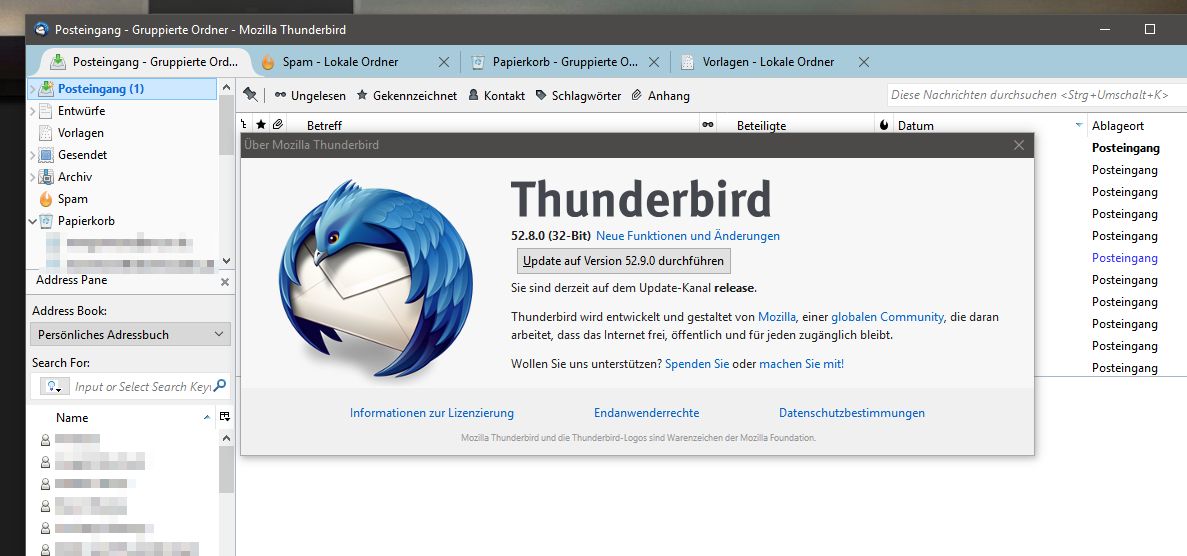The image size is (1187, 556).
Task: Close the Vorlagen tab
Action: pos(864,61)
